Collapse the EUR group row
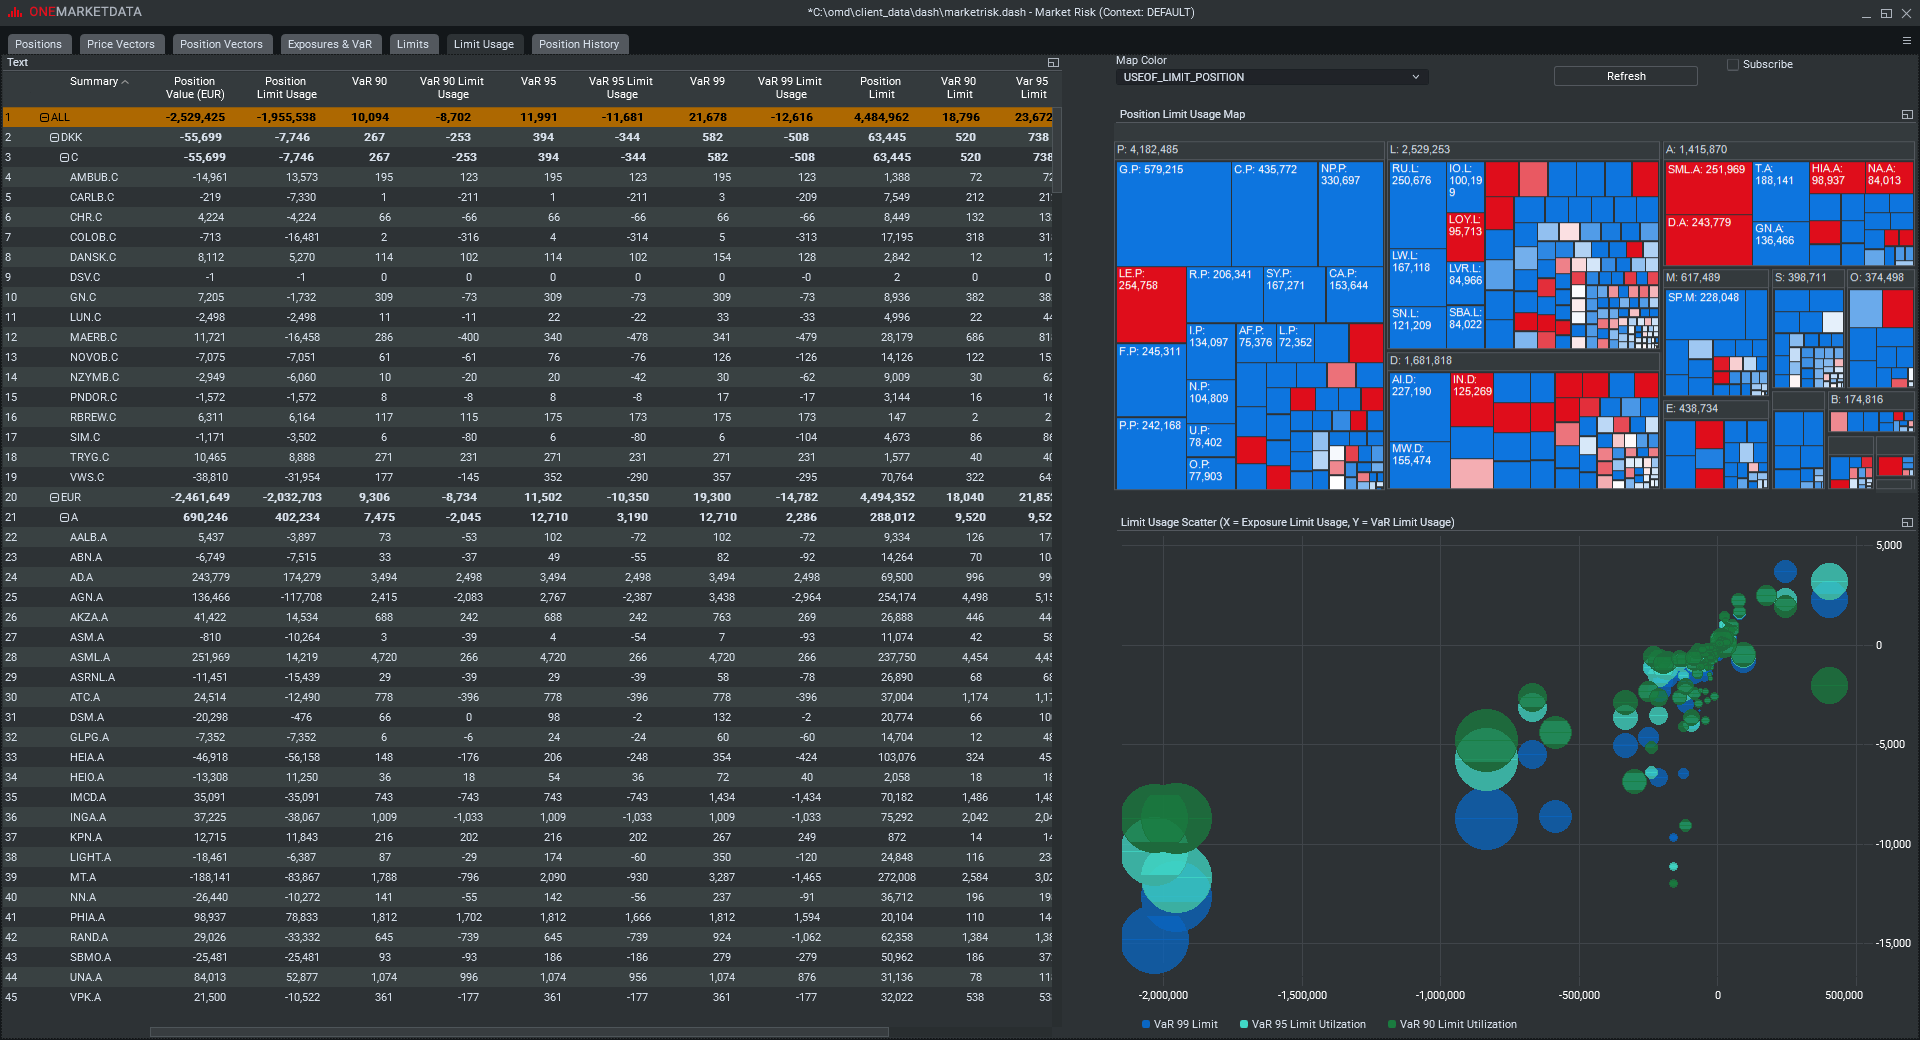This screenshot has height=1040, width=1920. (x=54, y=498)
